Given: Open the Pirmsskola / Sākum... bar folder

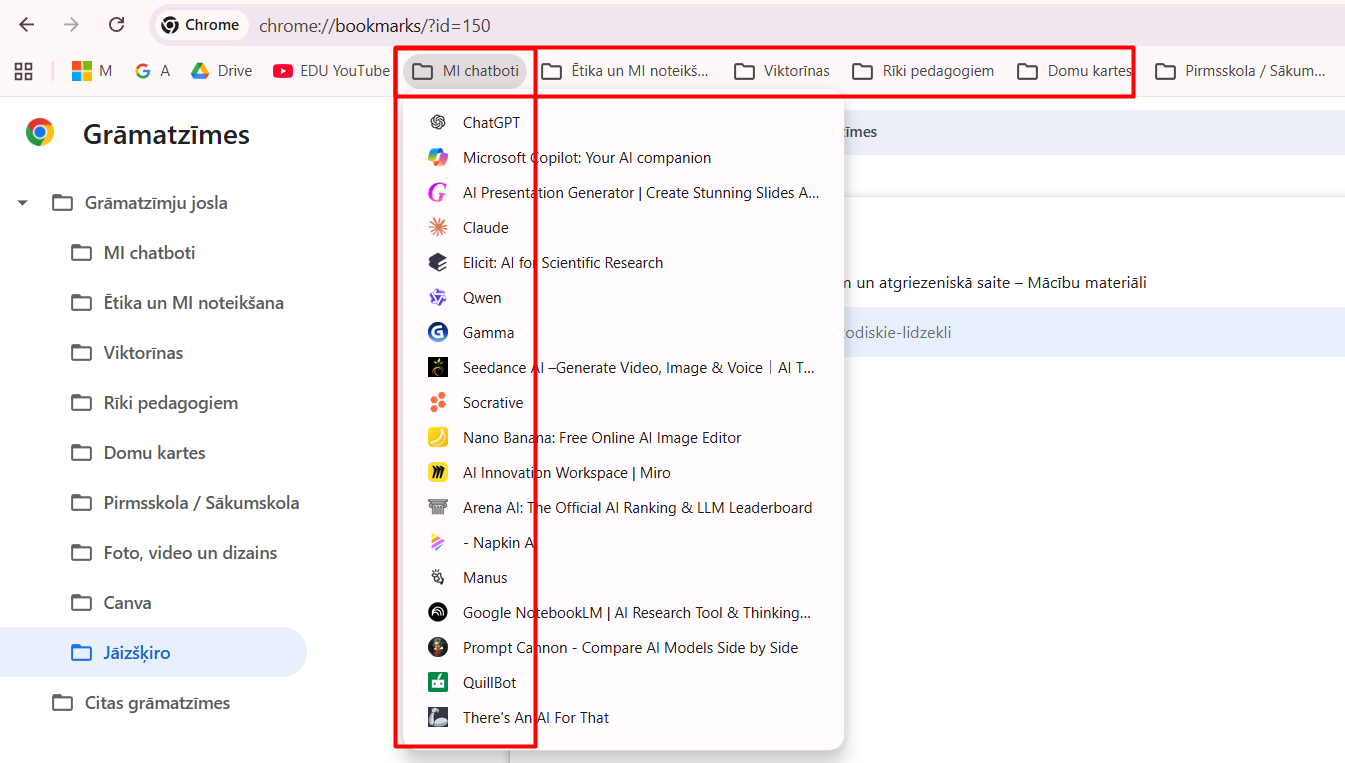Looking at the screenshot, I should (1240, 71).
